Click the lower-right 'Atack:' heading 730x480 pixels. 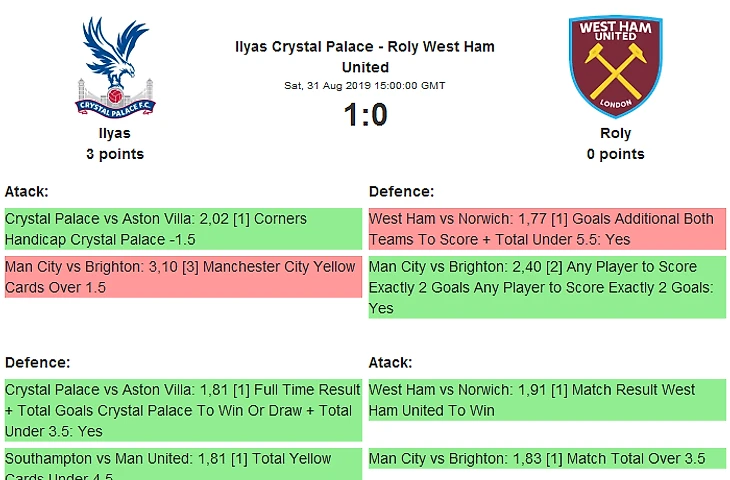[391, 362]
